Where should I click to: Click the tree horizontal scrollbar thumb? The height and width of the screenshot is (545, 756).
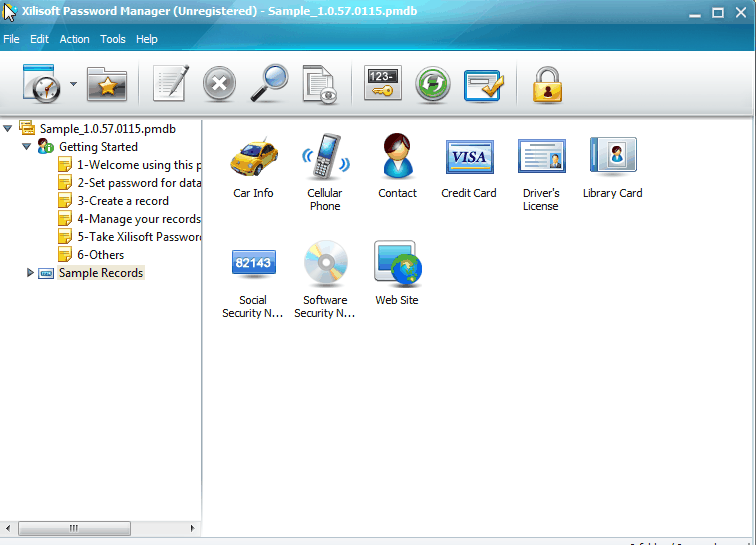pyautogui.click(x=74, y=528)
